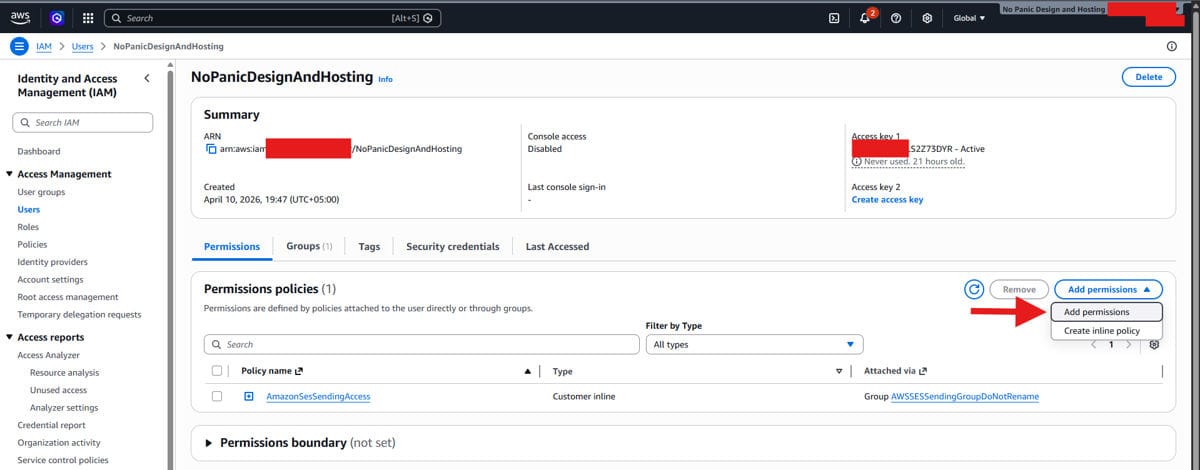The width and height of the screenshot is (1200, 470).
Task: Click the Create access key link
Action: [887, 199]
